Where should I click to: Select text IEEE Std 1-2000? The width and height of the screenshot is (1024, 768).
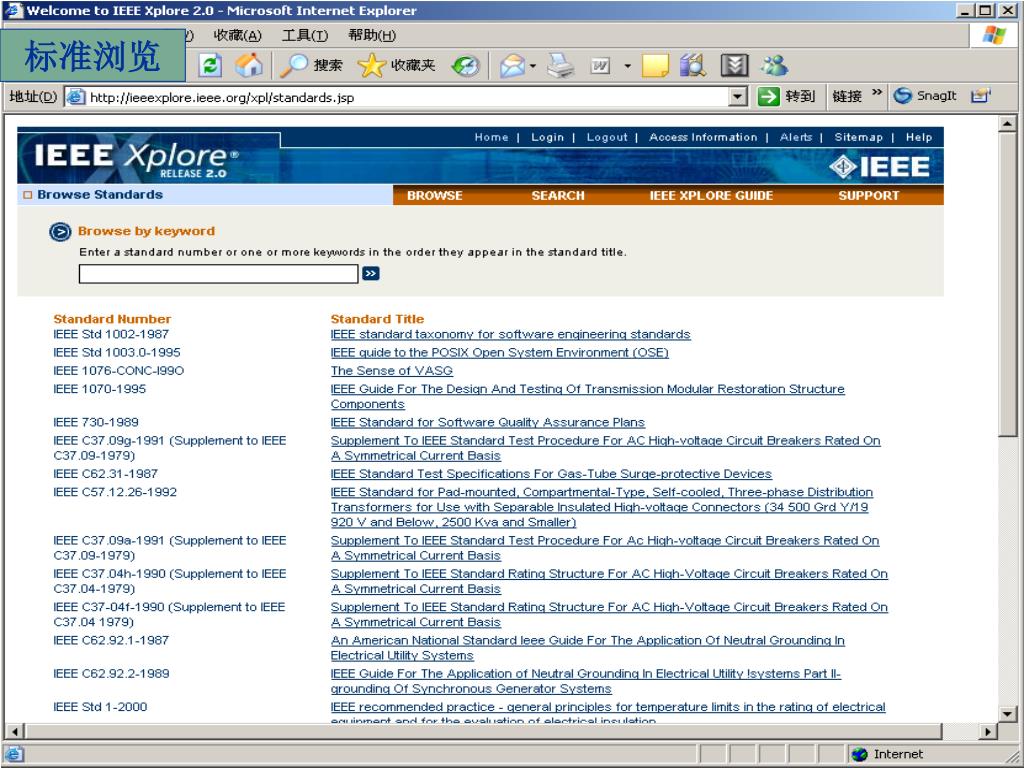coord(100,707)
